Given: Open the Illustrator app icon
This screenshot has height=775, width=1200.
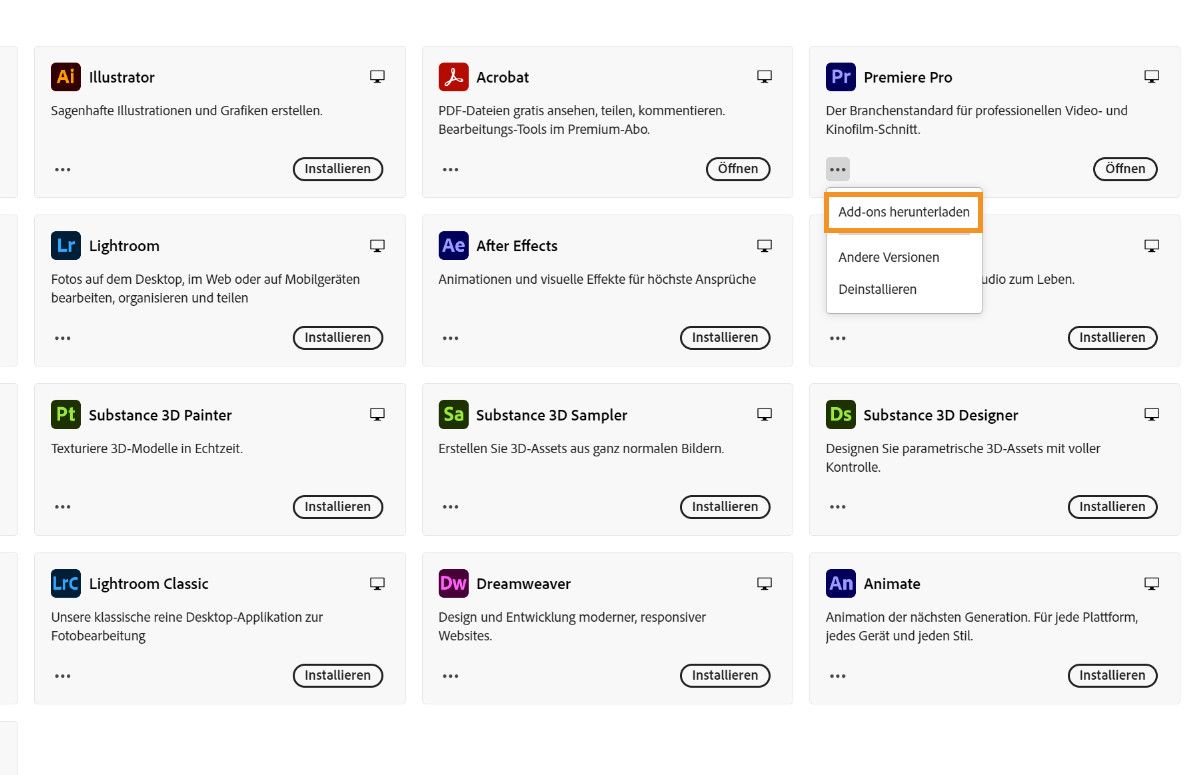Looking at the screenshot, I should pos(64,76).
